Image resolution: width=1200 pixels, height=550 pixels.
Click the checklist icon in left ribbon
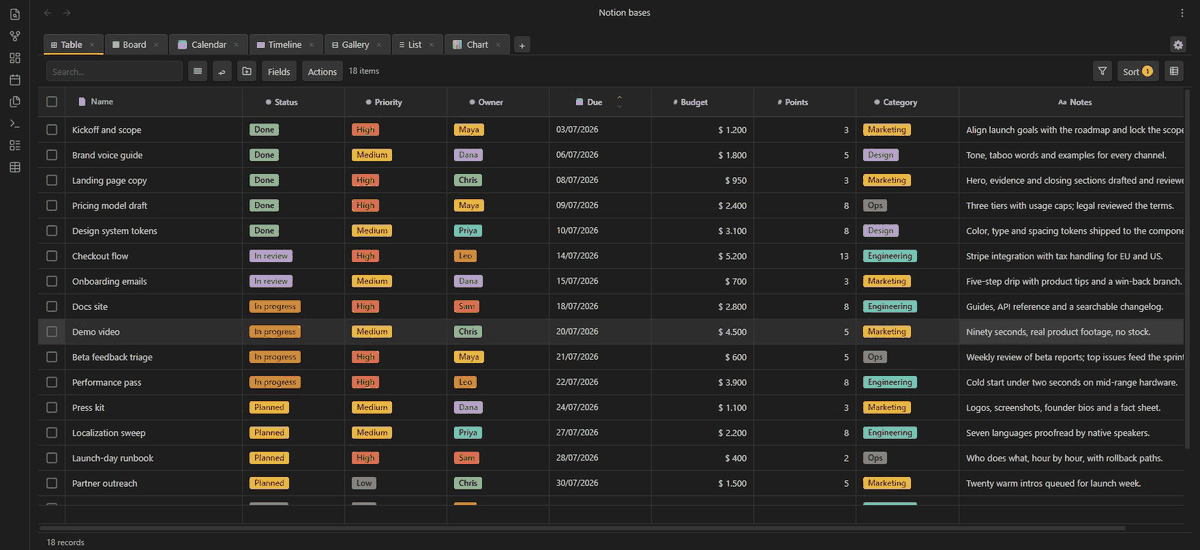click(x=14, y=146)
